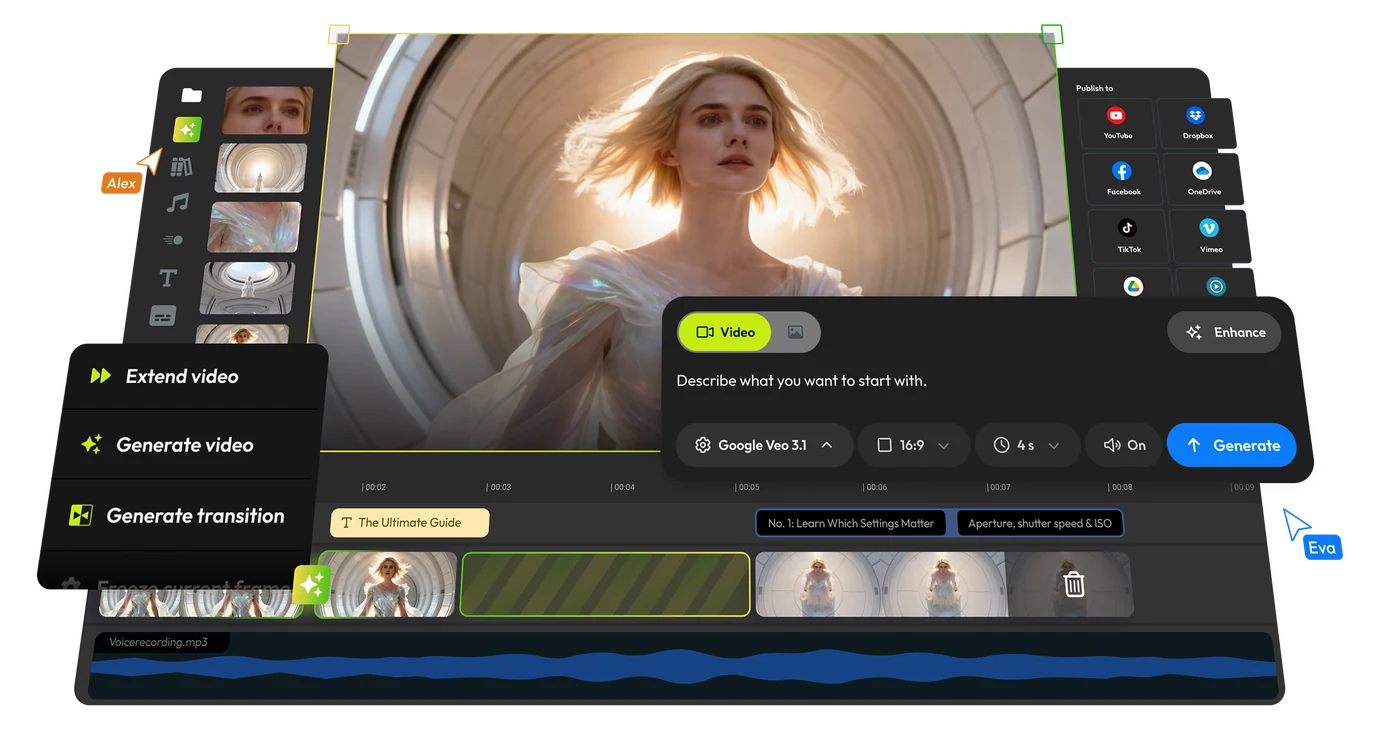Viewport: 1400px width, 730px height.
Task: Click the Voicerecording.mp3 audio track
Action: click(x=684, y=665)
